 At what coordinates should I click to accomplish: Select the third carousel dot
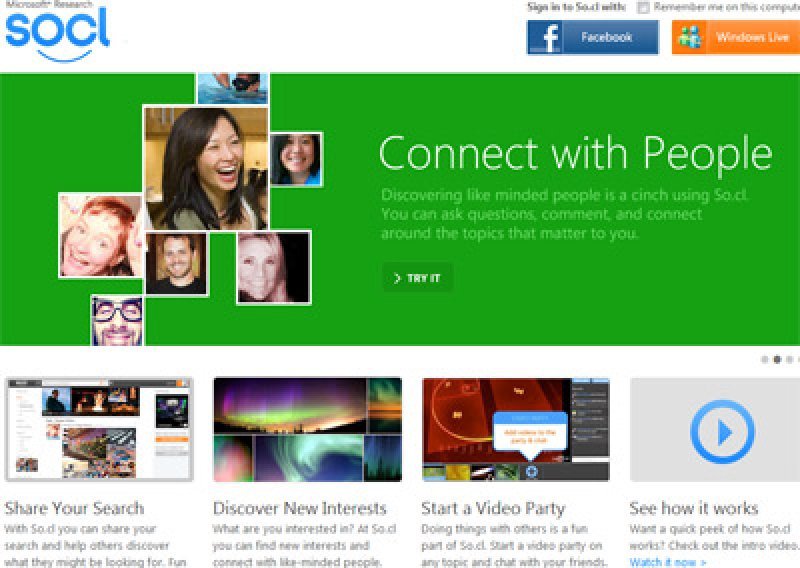789,360
